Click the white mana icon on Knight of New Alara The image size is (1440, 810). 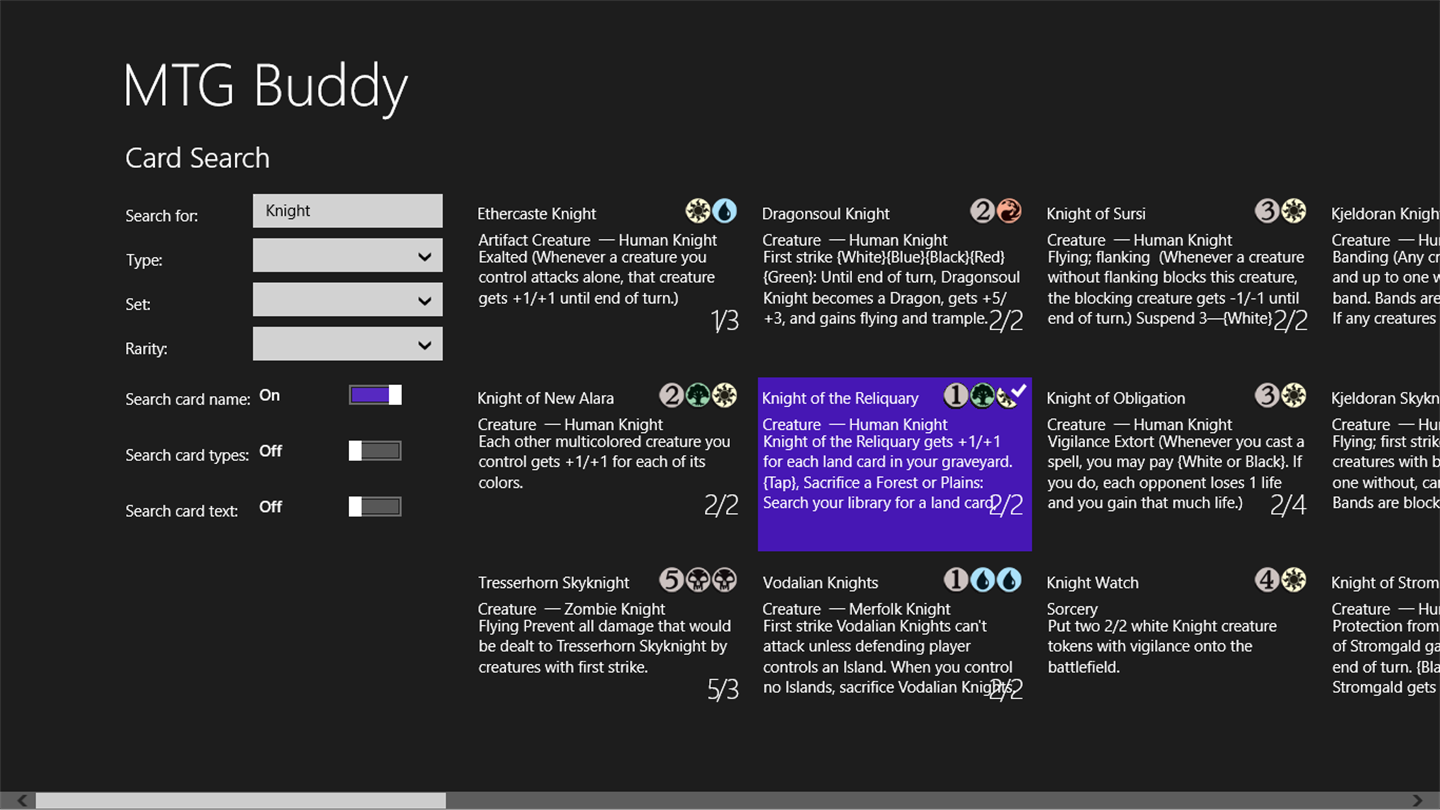click(x=724, y=396)
